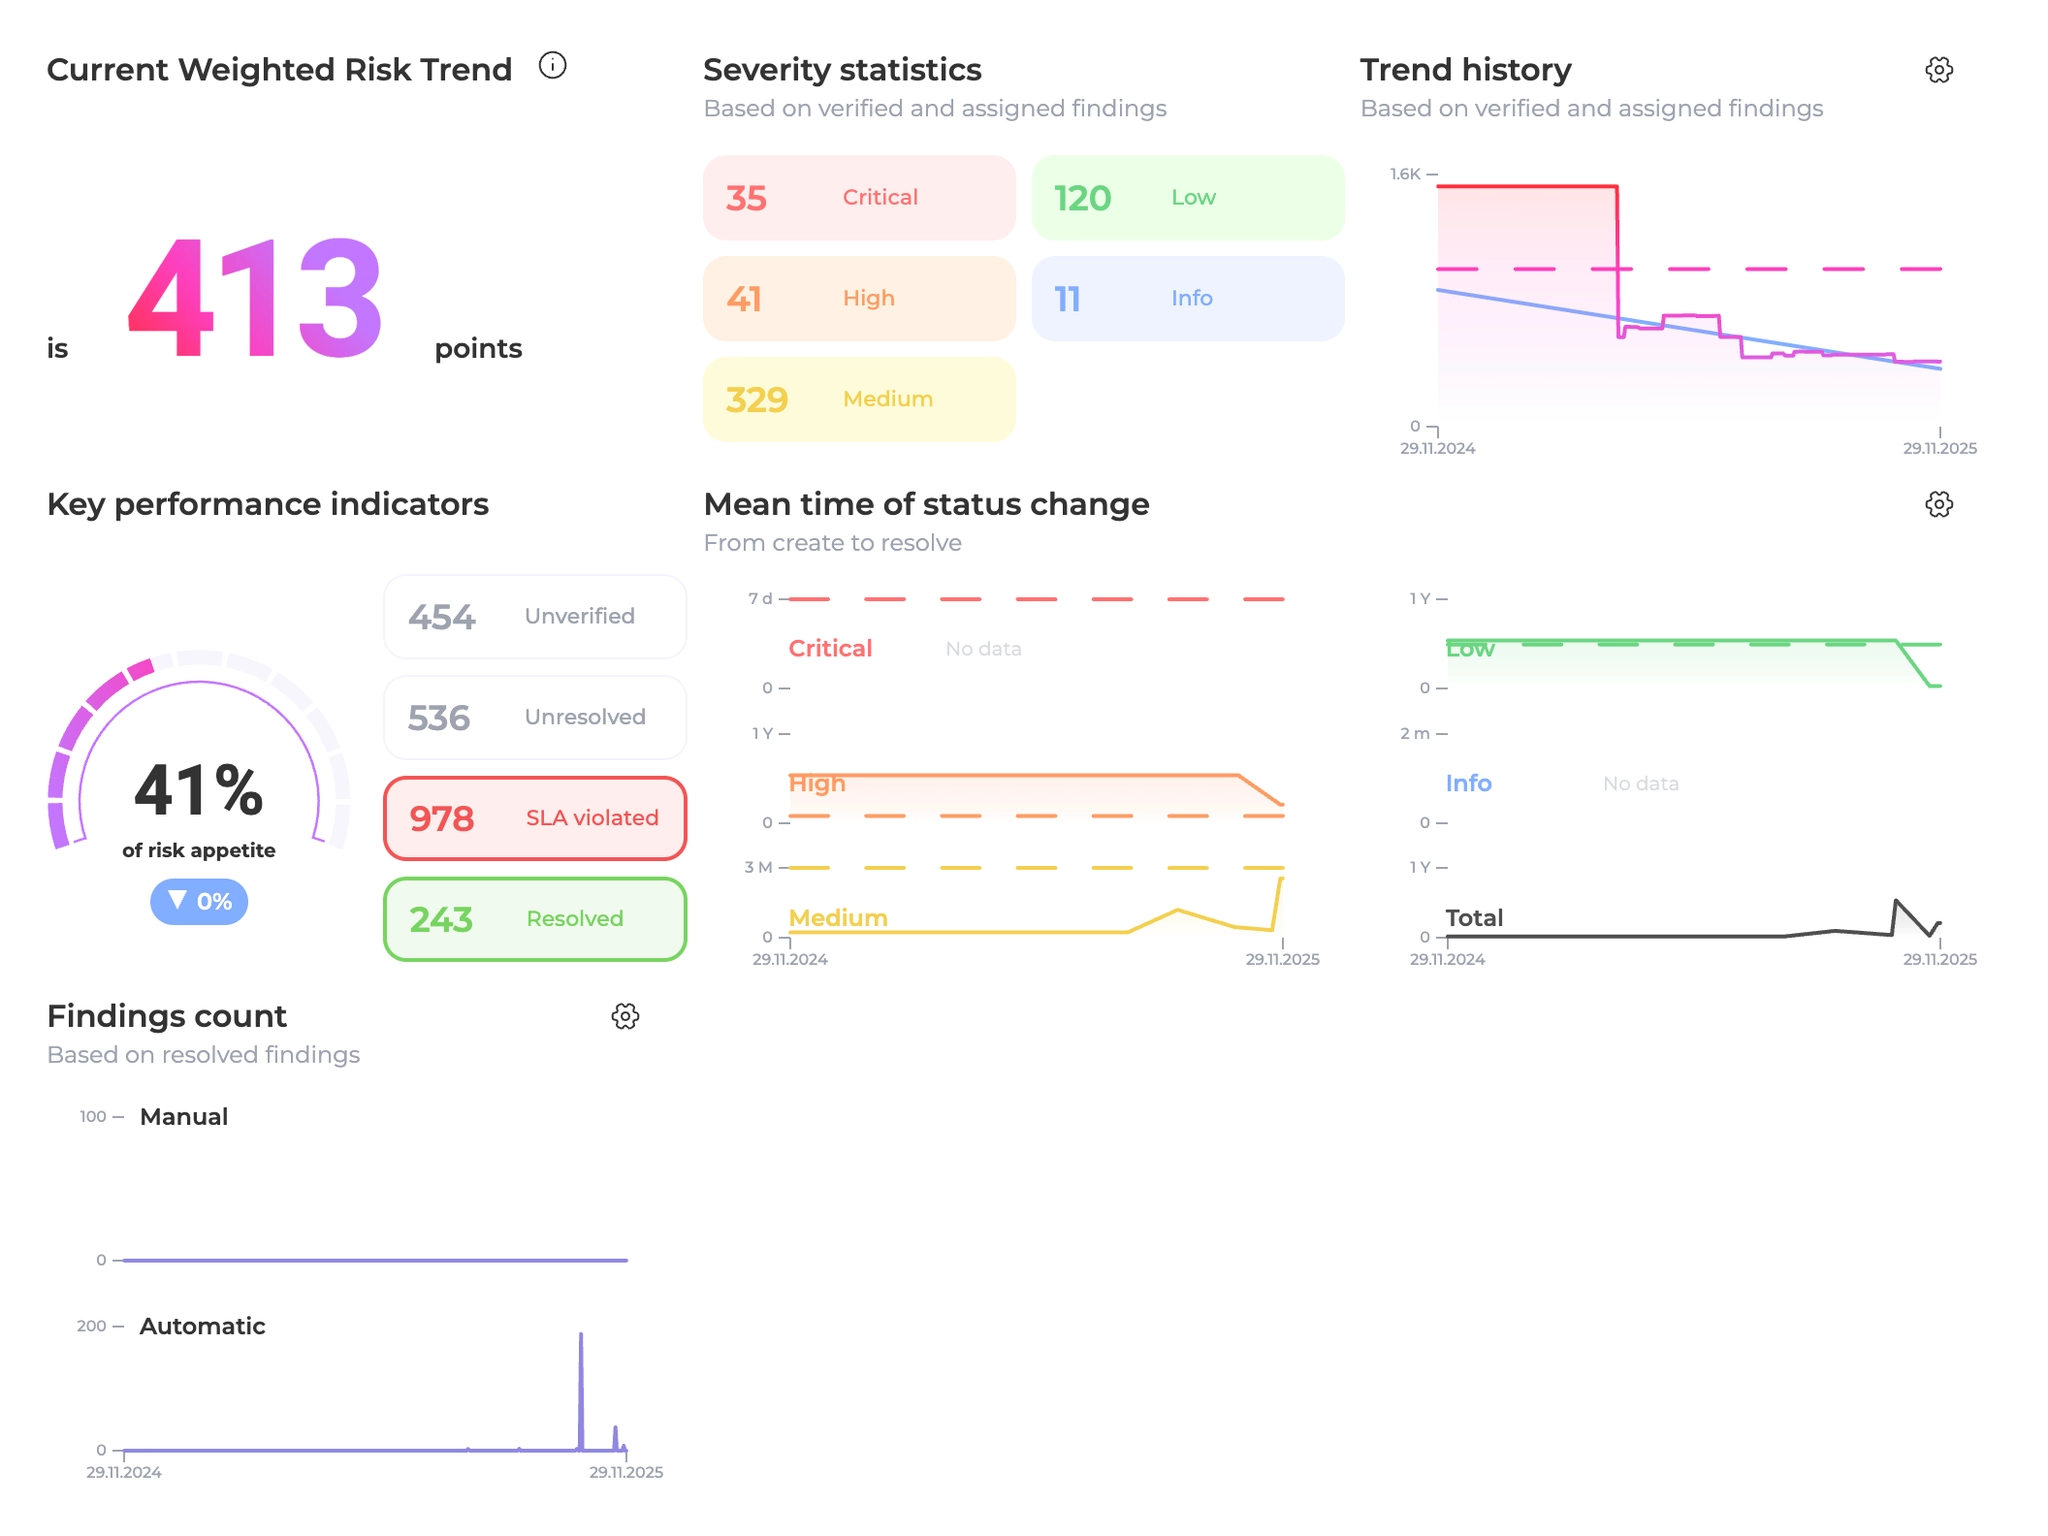Image resolution: width=2048 pixels, height=1536 pixels.
Task: Select the Medium severity card showing 329
Action: [x=858, y=399]
